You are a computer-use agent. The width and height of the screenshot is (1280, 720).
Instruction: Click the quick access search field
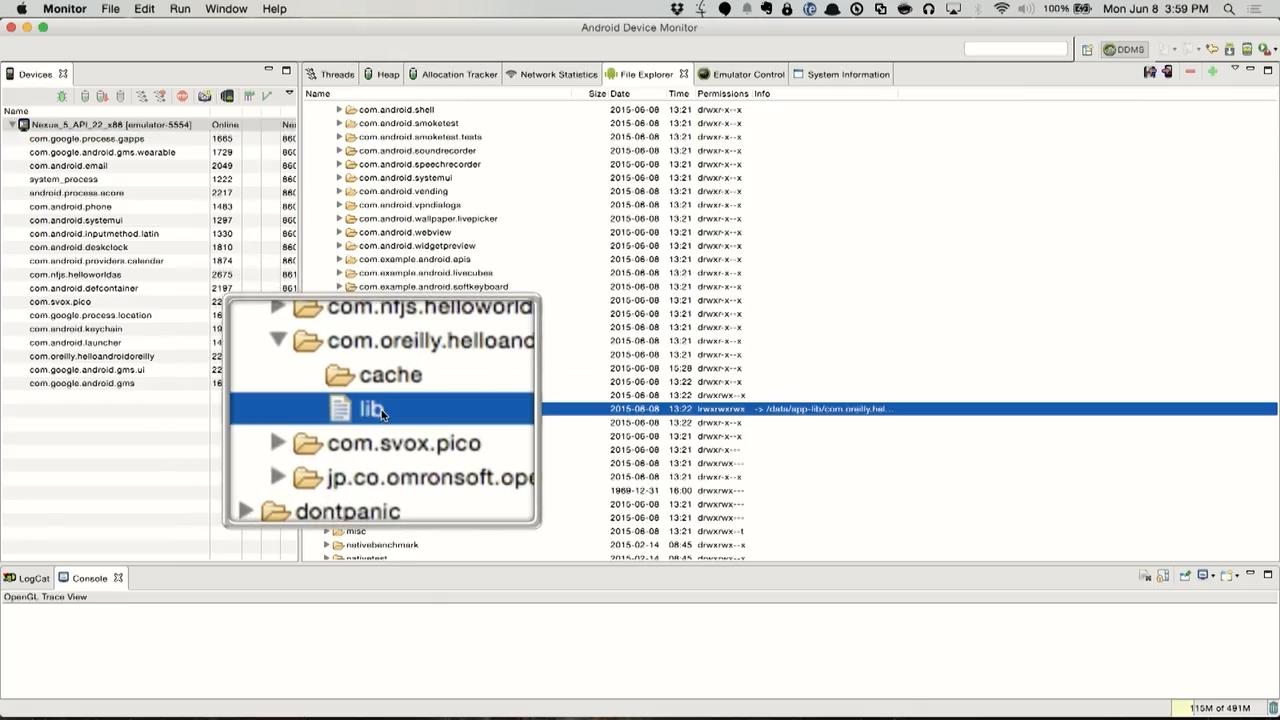pyautogui.click(x=1016, y=49)
